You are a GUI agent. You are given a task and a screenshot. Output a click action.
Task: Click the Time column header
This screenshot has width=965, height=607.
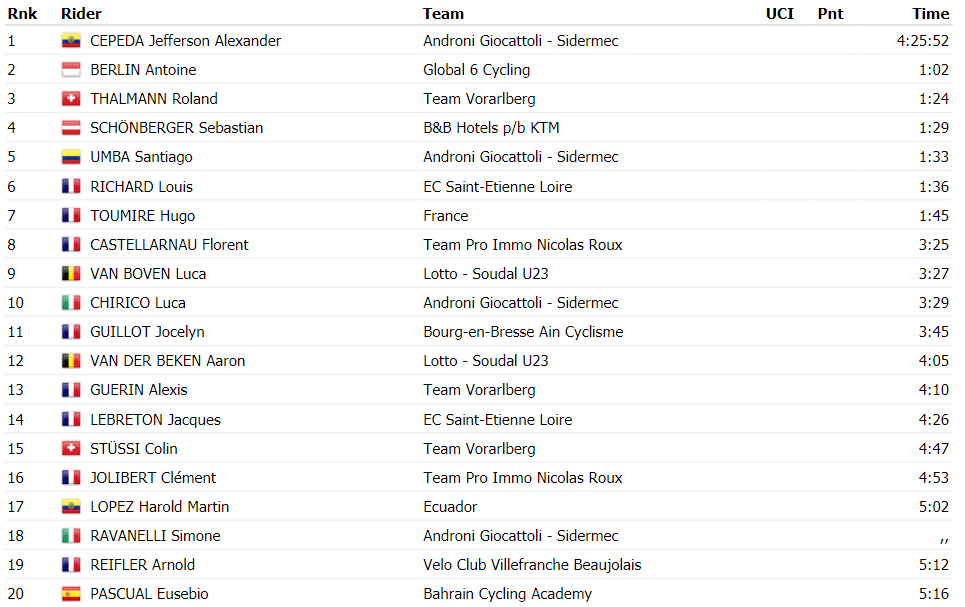tap(931, 14)
